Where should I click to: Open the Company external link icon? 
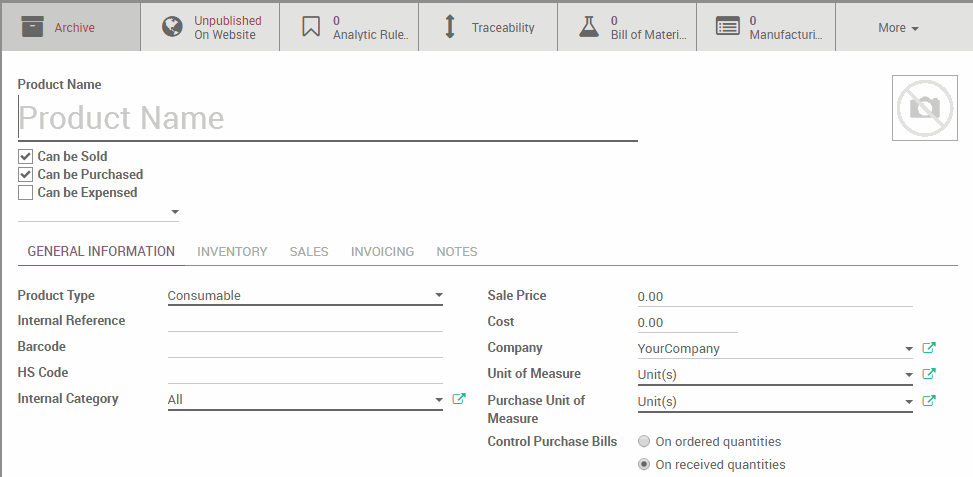point(929,348)
